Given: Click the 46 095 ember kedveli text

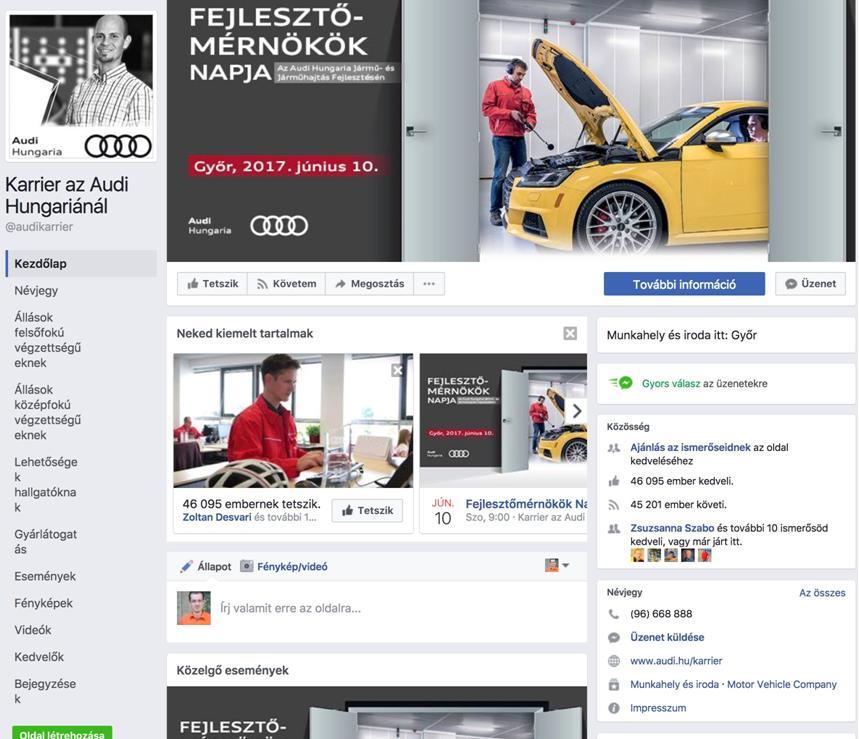Looking at the screenshot, I should pyautogui.click(x=682, y=481).
